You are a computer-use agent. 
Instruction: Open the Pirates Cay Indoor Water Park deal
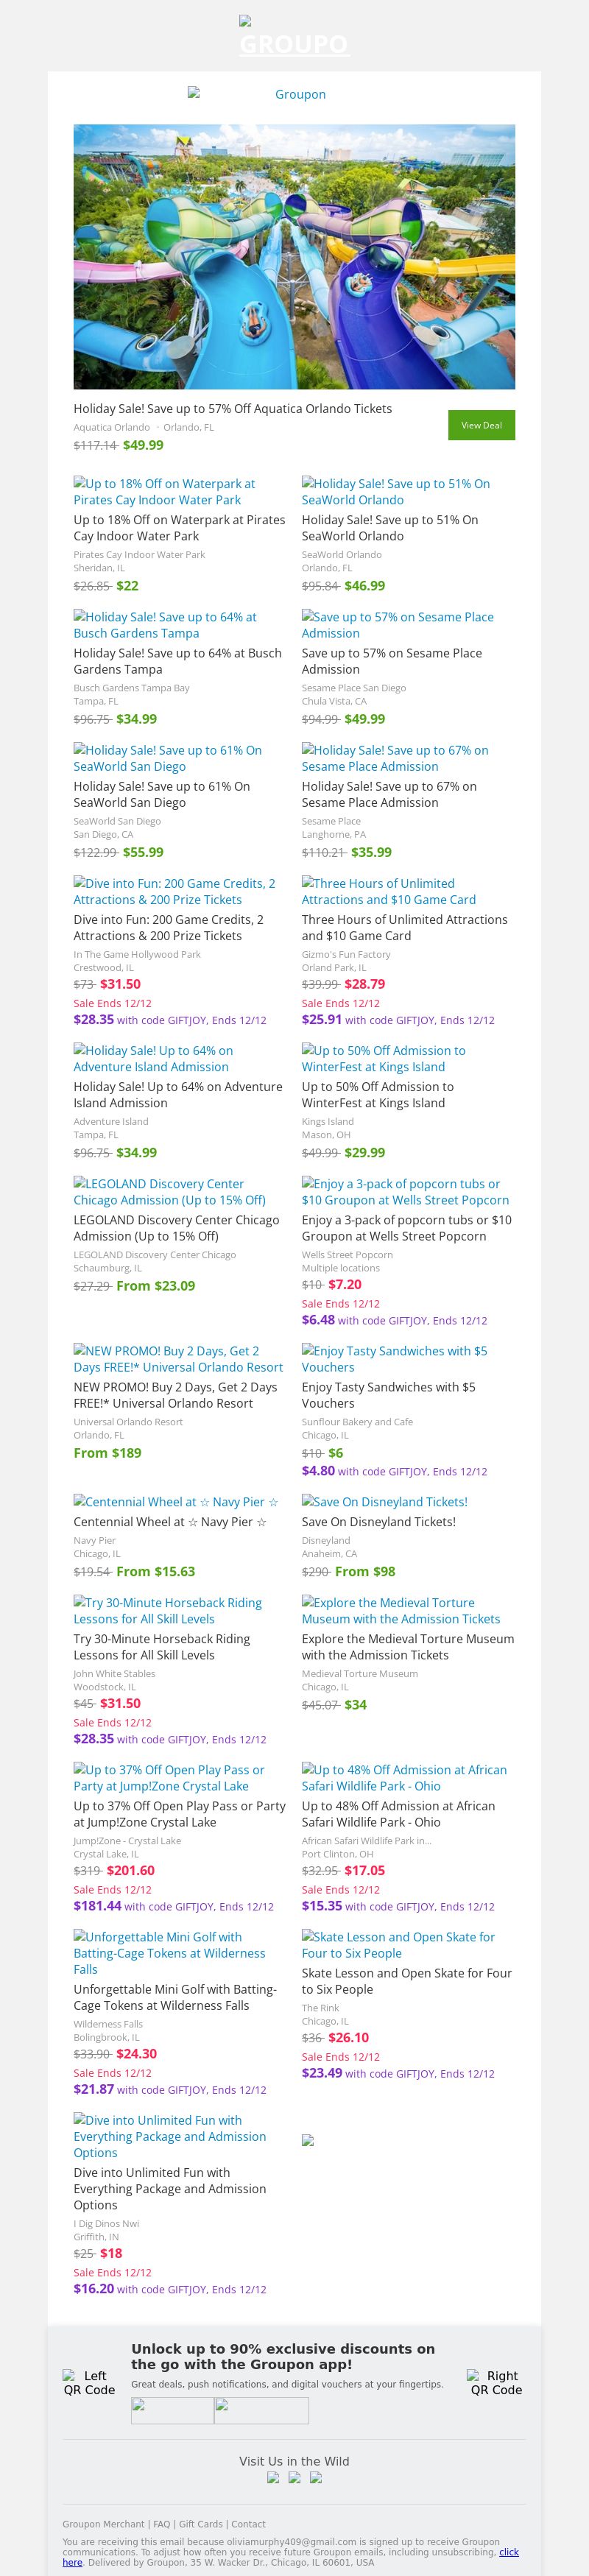[164, 491]
